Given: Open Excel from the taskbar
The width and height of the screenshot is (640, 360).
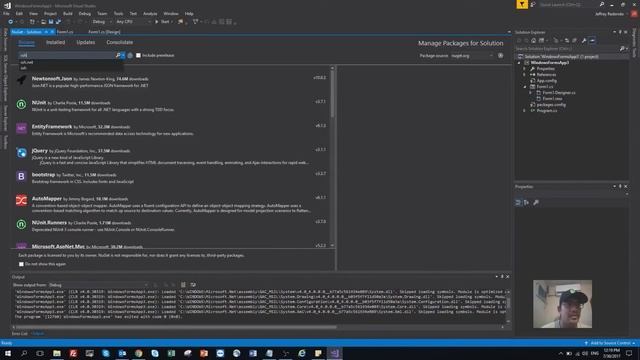Looking at the screenshot, I should pos(171,353).
